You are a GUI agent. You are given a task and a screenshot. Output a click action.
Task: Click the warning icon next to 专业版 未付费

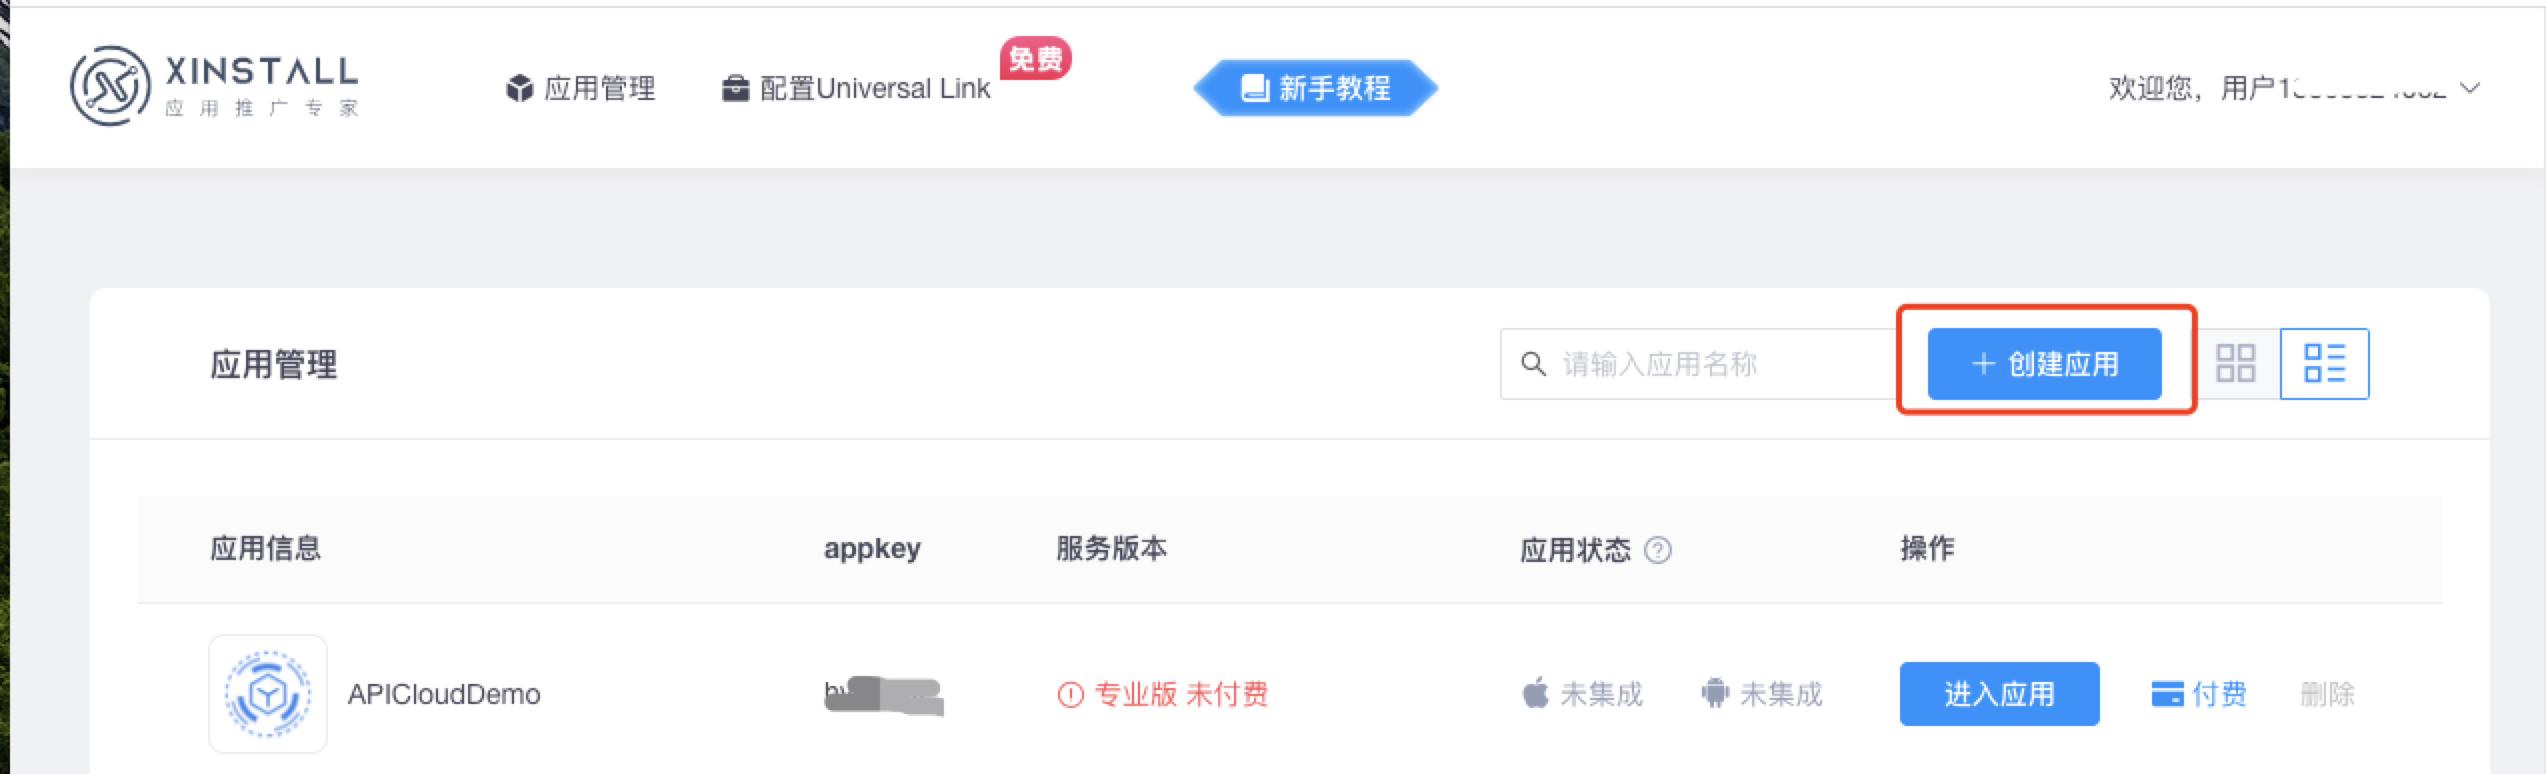[x=1072, y=694]
